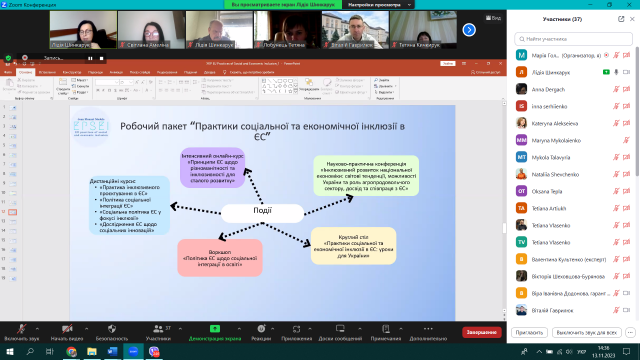
Task: Open Viber from taskbar
Action: 154,351
